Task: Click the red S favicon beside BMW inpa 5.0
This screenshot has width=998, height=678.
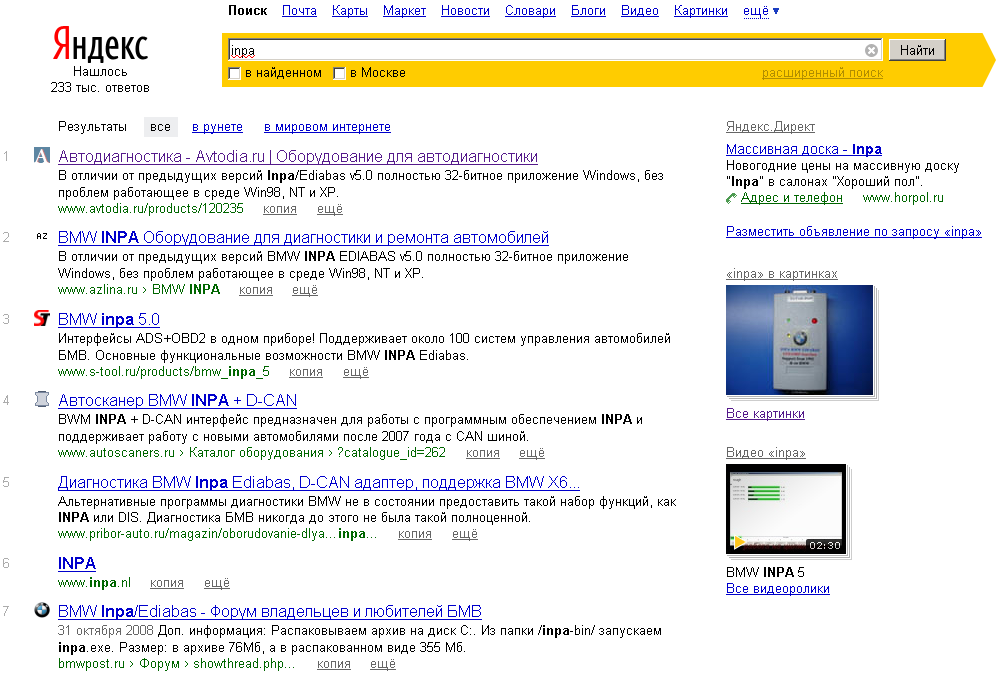Action: click(41, 318)
